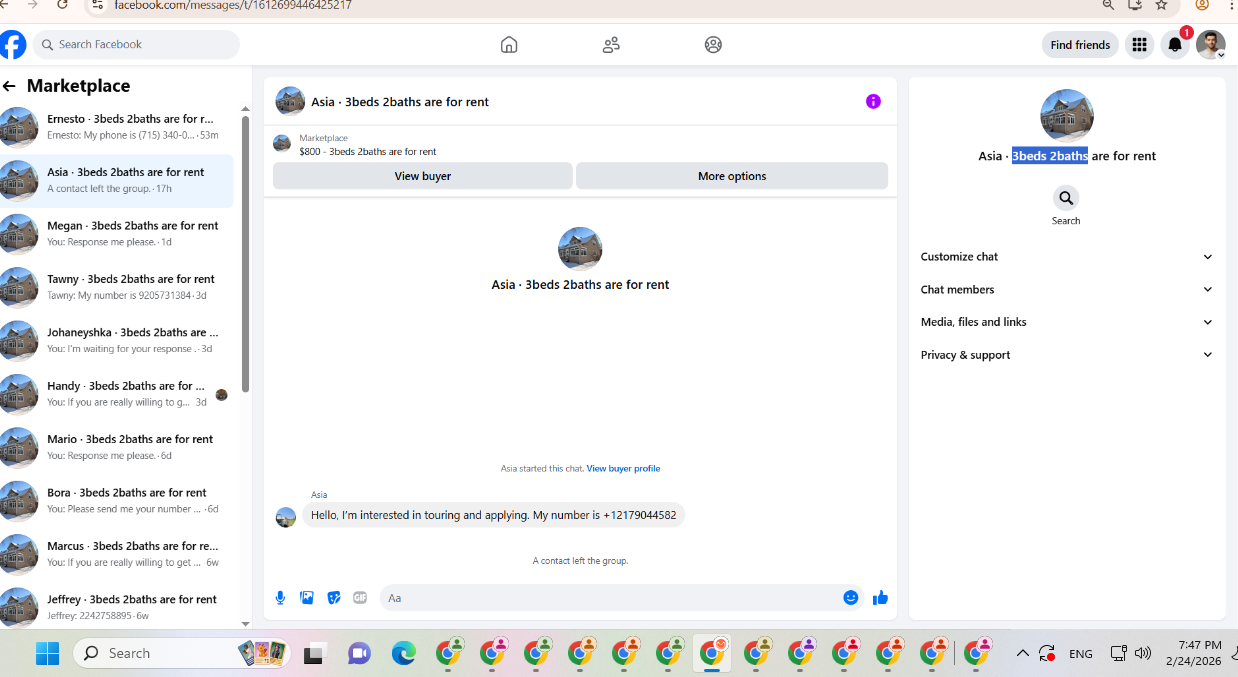This screenshot has width=1238, height=677.
Task: Choose a sticker icon in the composer
Action: (x=334, y=598)
